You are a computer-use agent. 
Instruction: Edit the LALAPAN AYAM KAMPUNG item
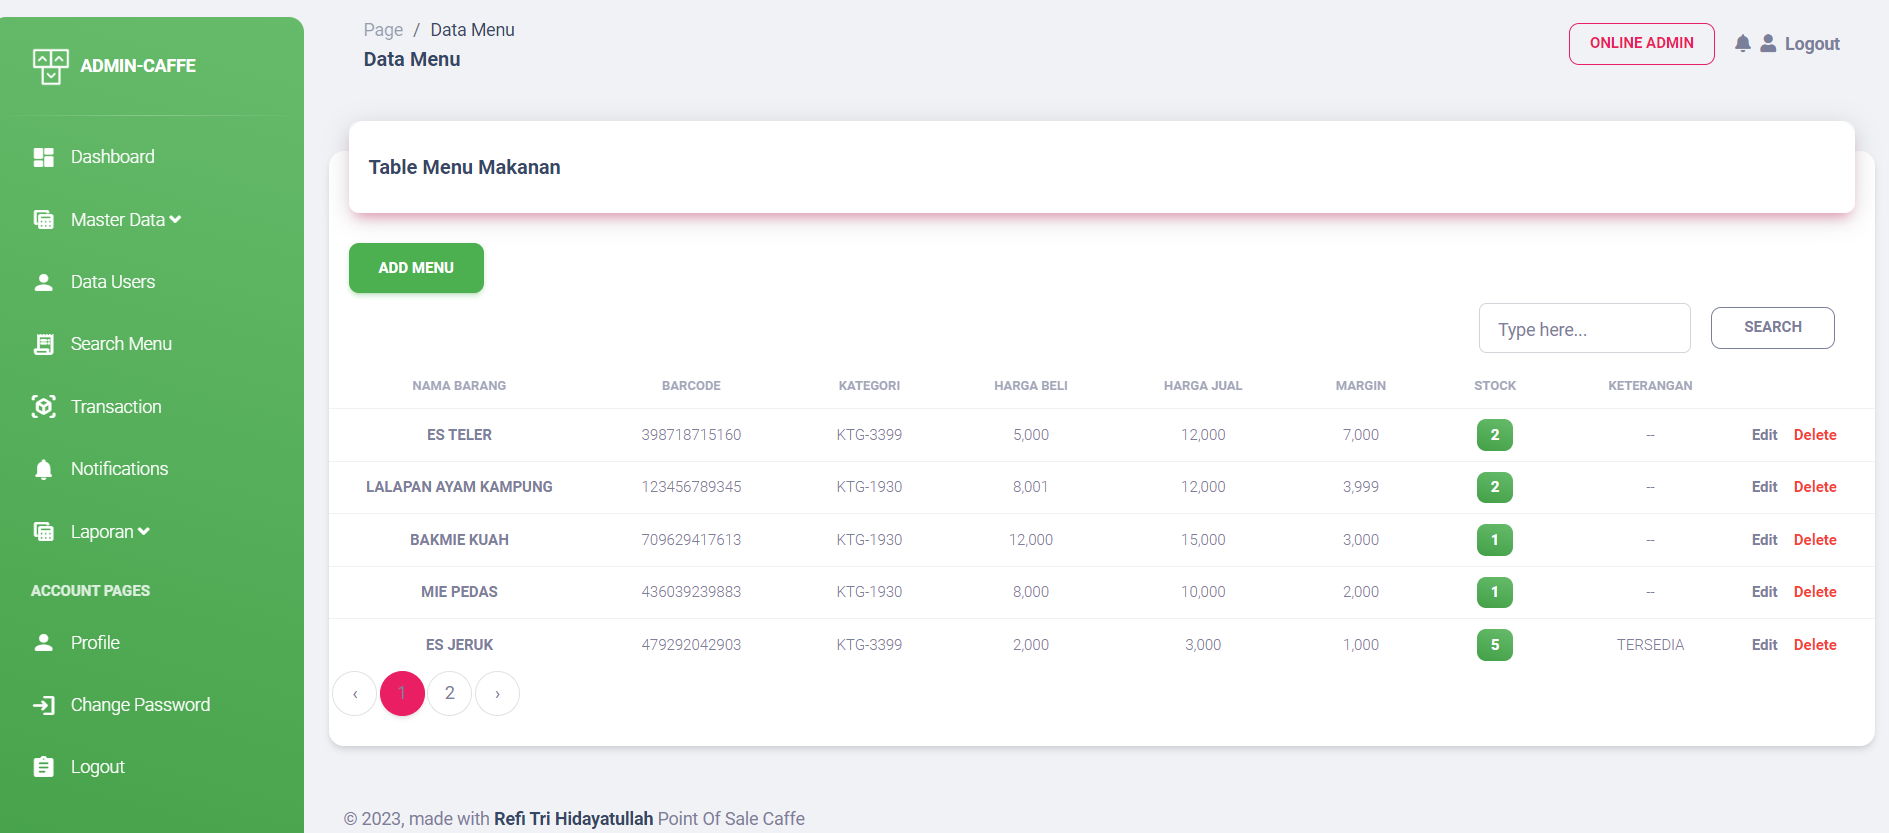1764,487
